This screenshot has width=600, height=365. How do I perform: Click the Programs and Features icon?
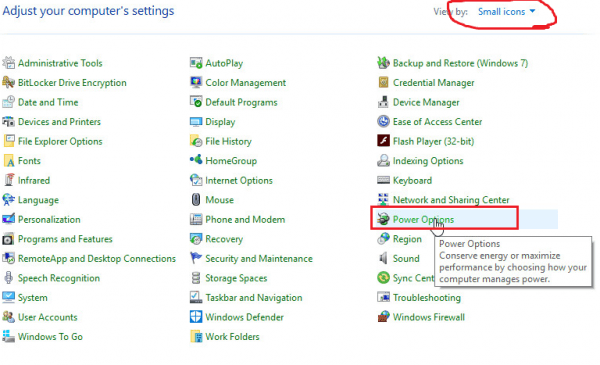pos(8,239)
